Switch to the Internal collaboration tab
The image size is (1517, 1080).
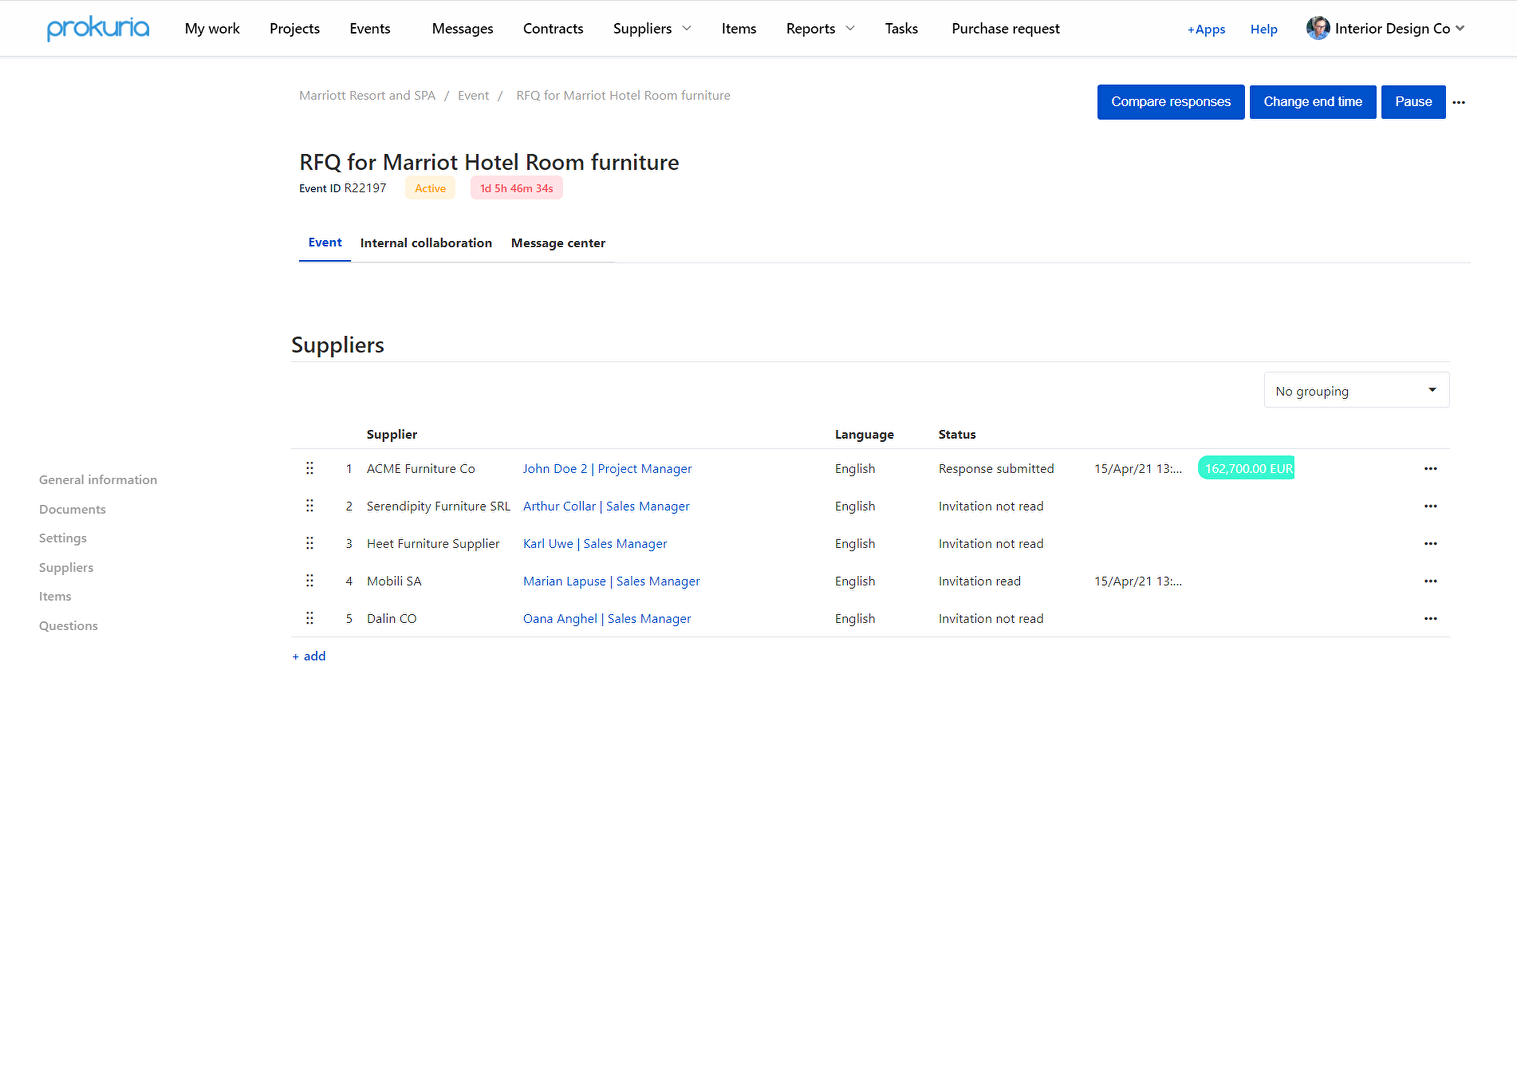(x=426, y=243)
